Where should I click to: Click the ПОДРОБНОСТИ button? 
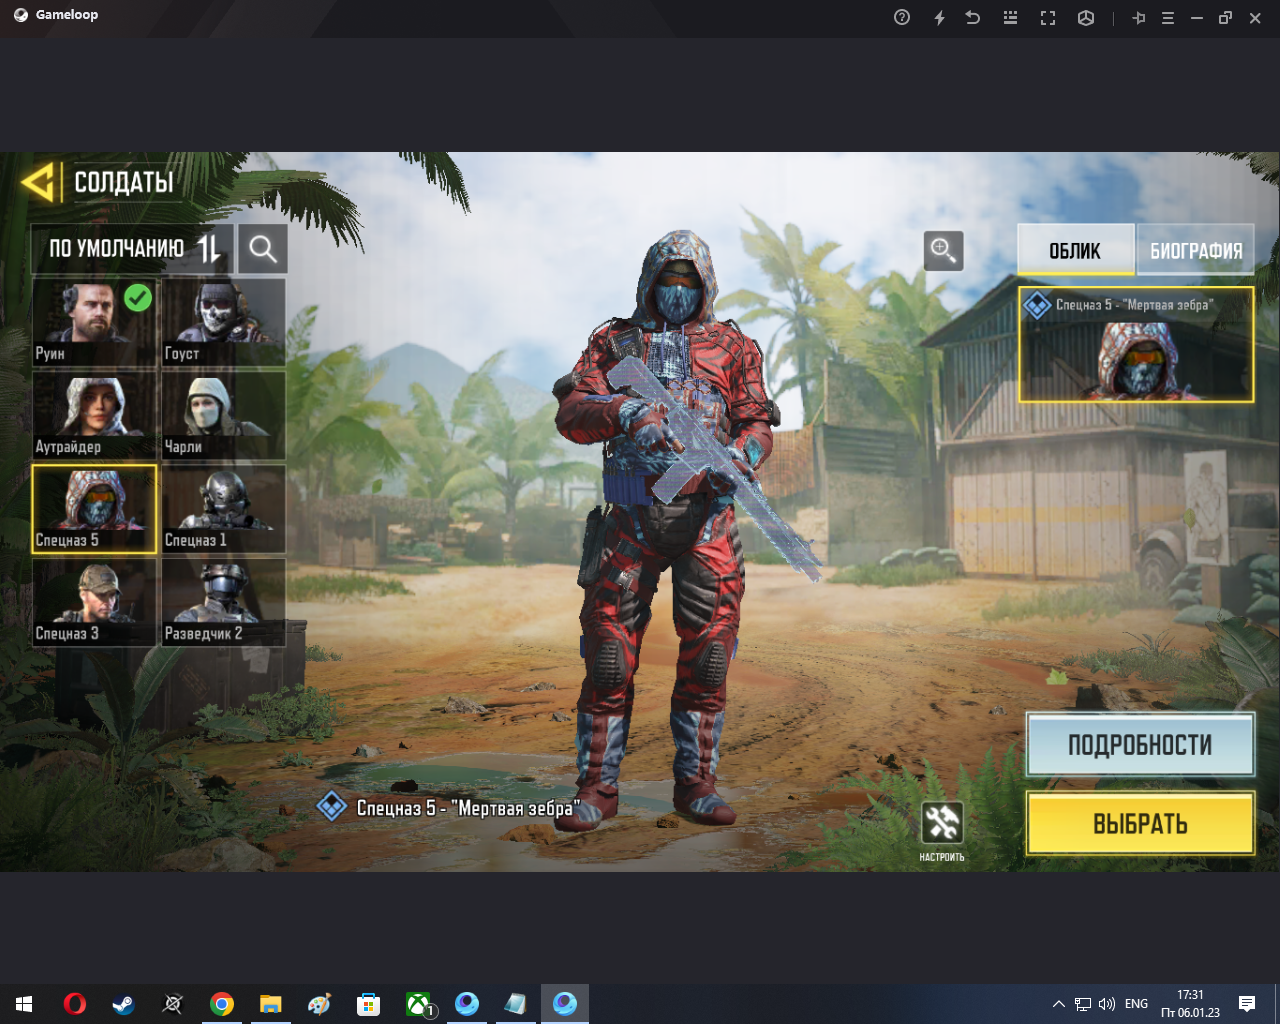point(1140,745)
